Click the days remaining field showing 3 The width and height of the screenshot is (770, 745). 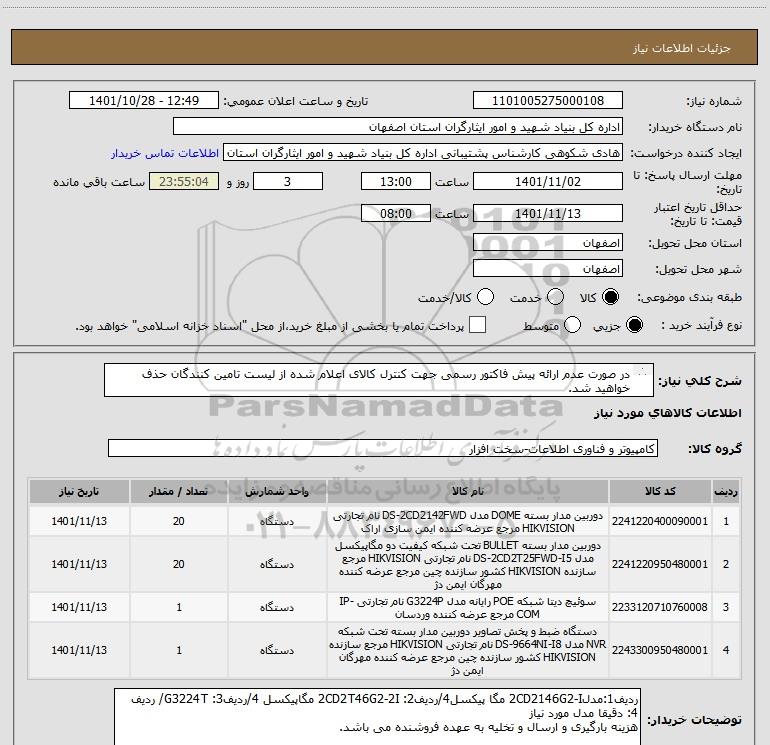click(288, 182)
